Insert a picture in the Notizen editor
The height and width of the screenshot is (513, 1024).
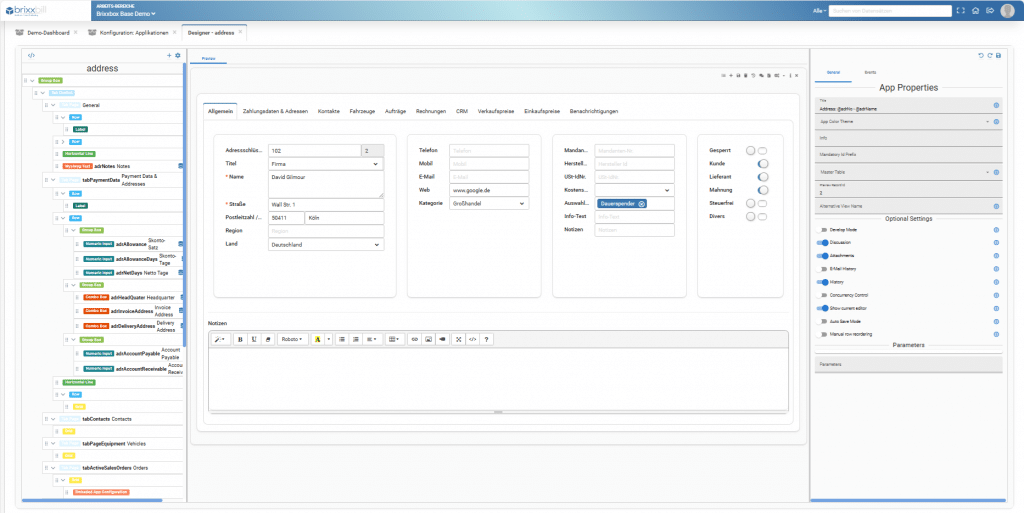tap(428, 339)
